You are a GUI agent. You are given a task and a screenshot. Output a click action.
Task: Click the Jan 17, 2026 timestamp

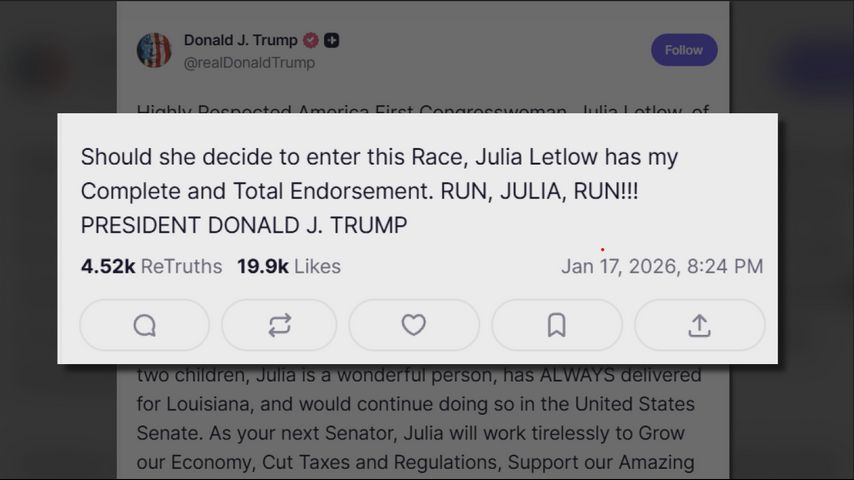(x=661, y=266)
